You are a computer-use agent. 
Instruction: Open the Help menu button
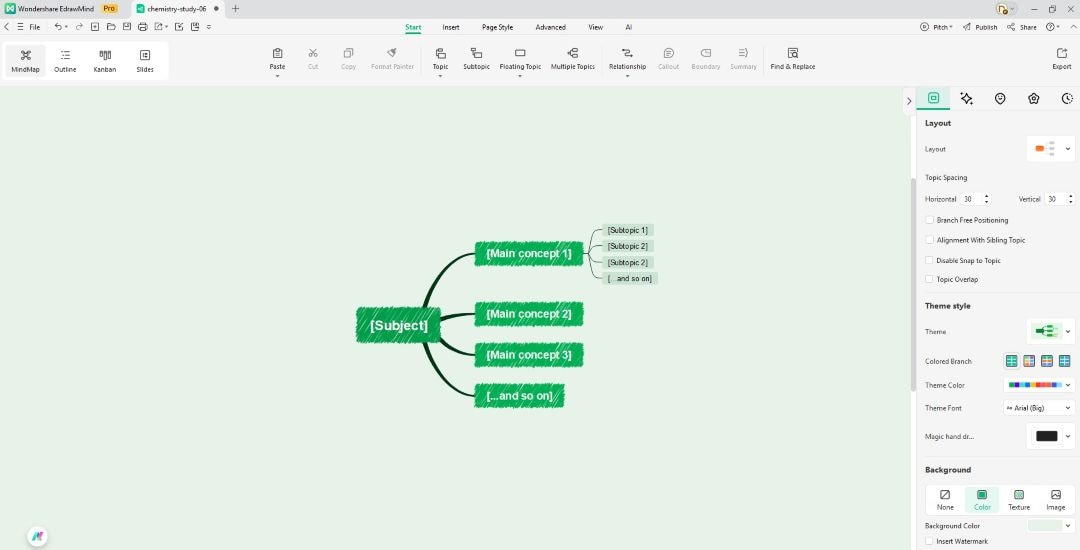pos(1052,27)
